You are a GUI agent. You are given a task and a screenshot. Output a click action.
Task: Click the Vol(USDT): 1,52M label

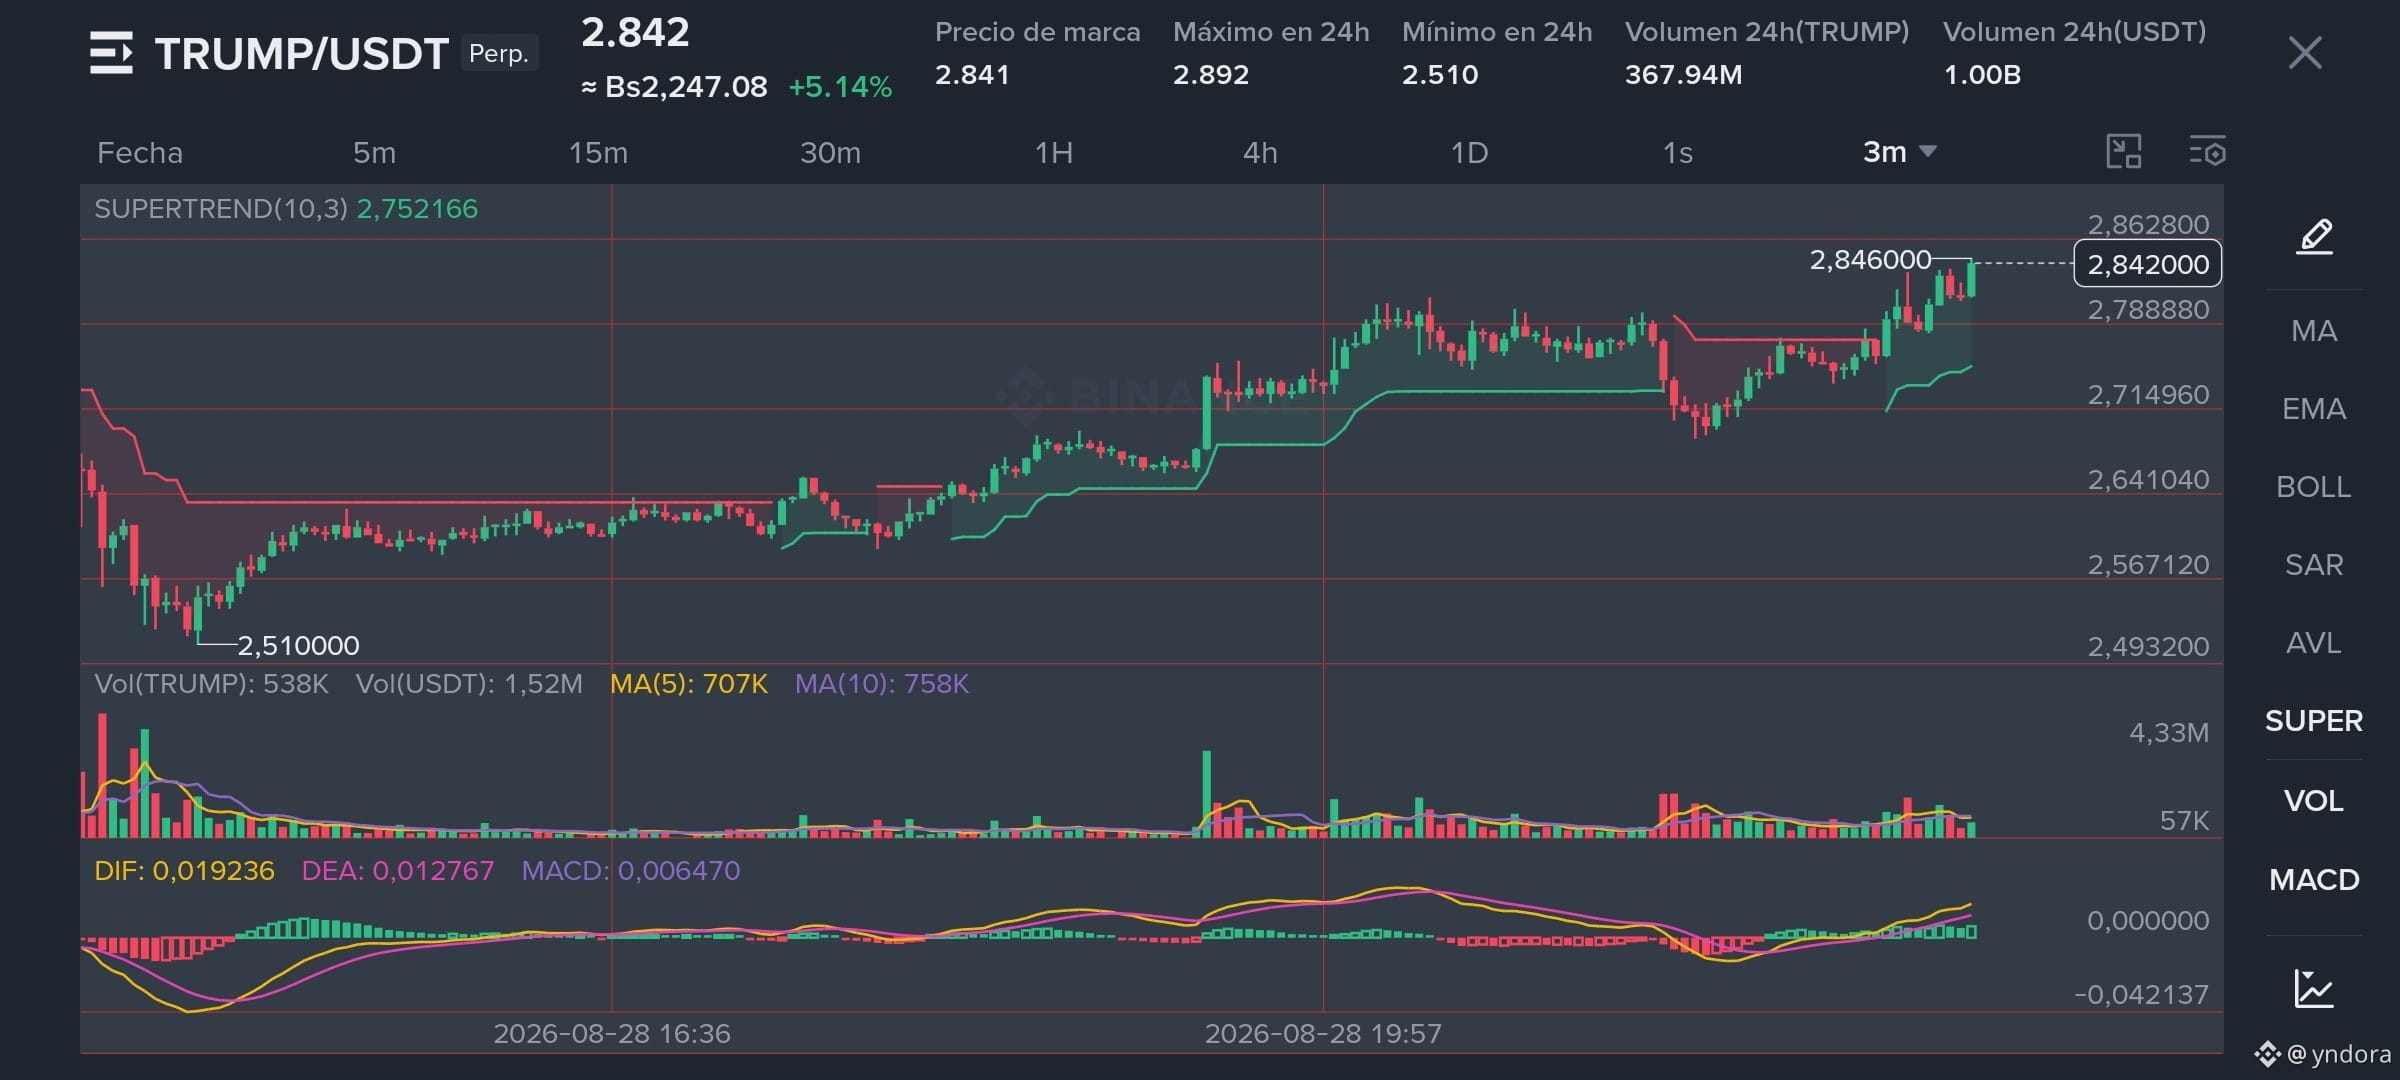coord(469,684)
